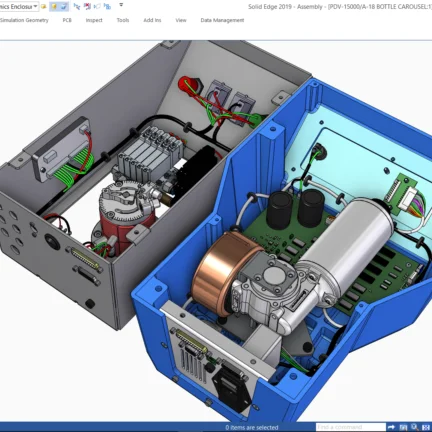Switch to the PCB tab
This screenshot has width=432, height=432.
(67, 20)
